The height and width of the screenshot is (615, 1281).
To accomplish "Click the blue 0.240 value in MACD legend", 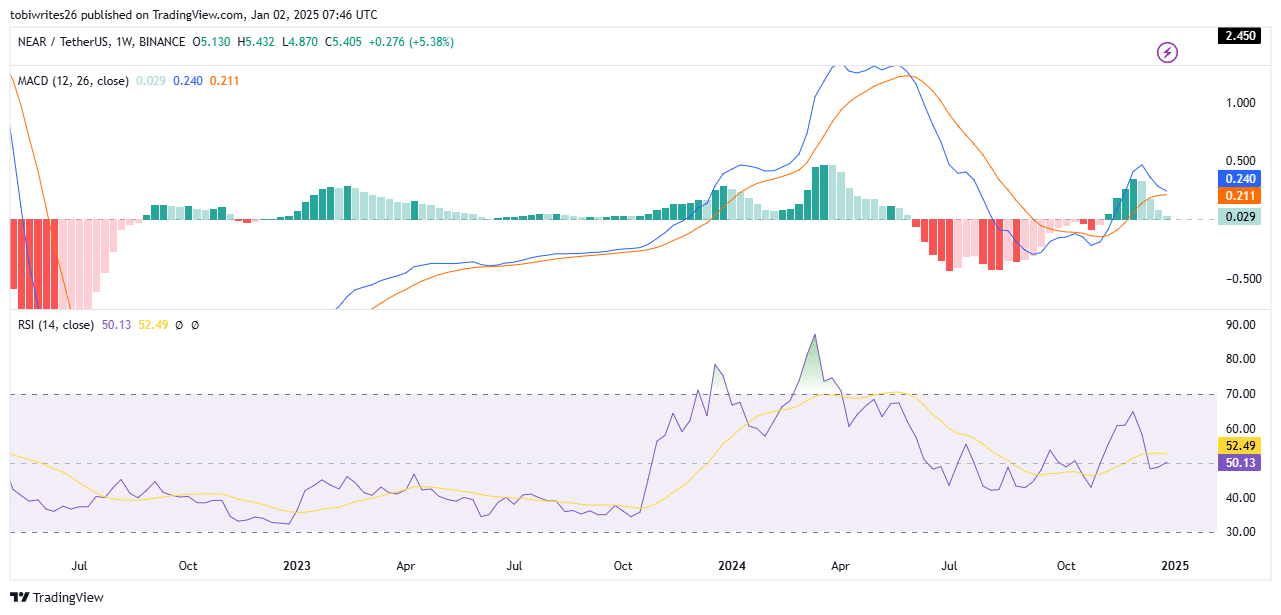I will pyautogui.click(x=187, y=81).
